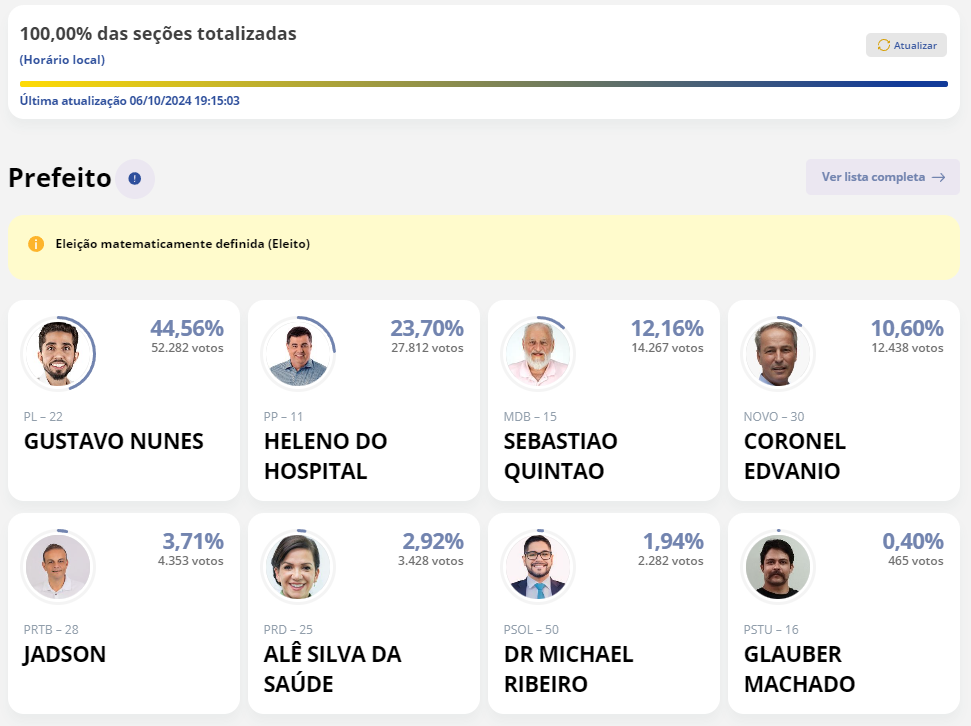This screenshot has height=726, width=971.
Task: Click the DR MICHAEL RIBEIRO name
Action: tap(568, 669)
